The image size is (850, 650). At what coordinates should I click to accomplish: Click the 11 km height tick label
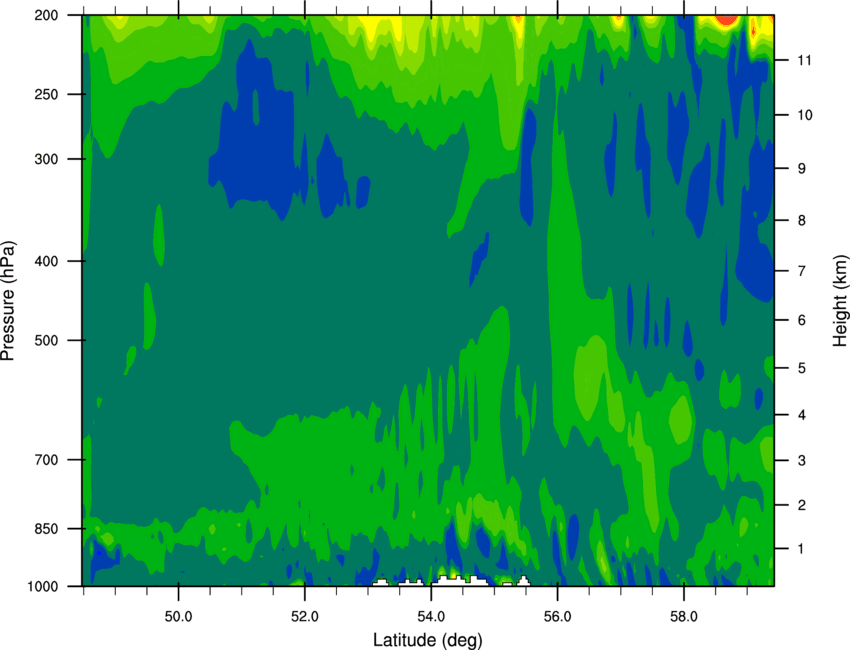(x=804, y=60)
